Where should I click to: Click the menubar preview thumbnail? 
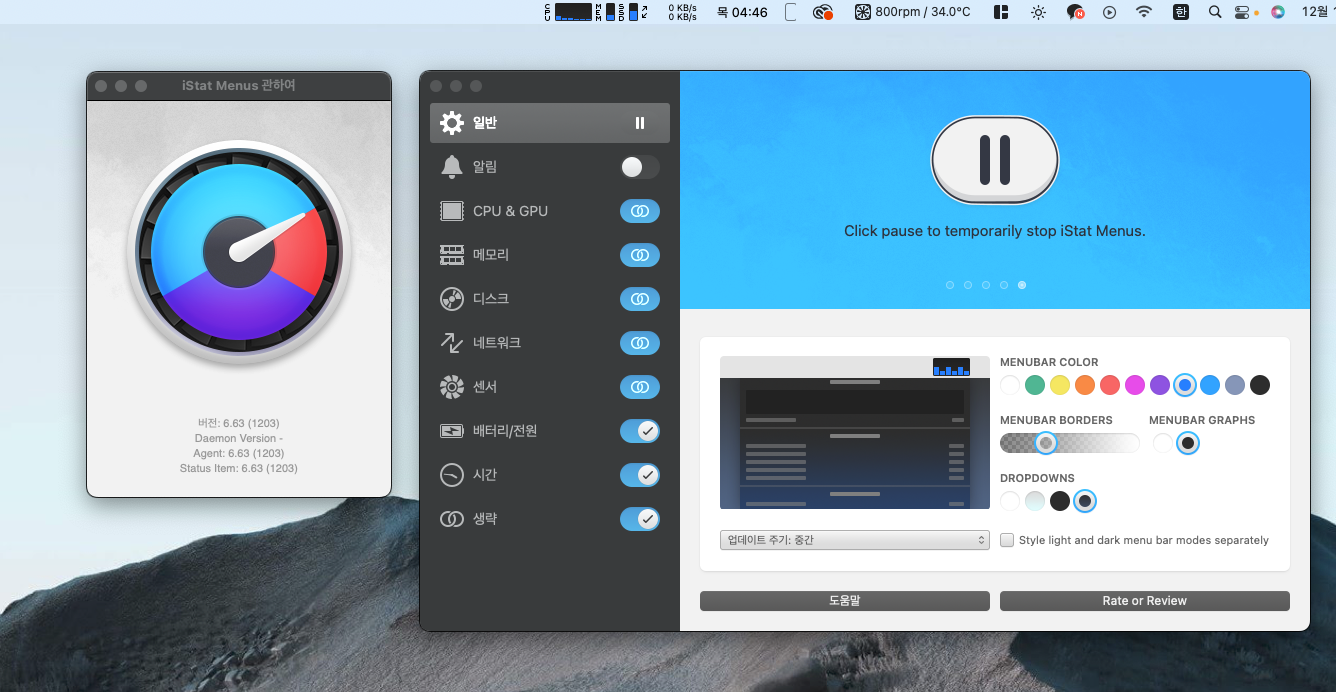(855, 433)
